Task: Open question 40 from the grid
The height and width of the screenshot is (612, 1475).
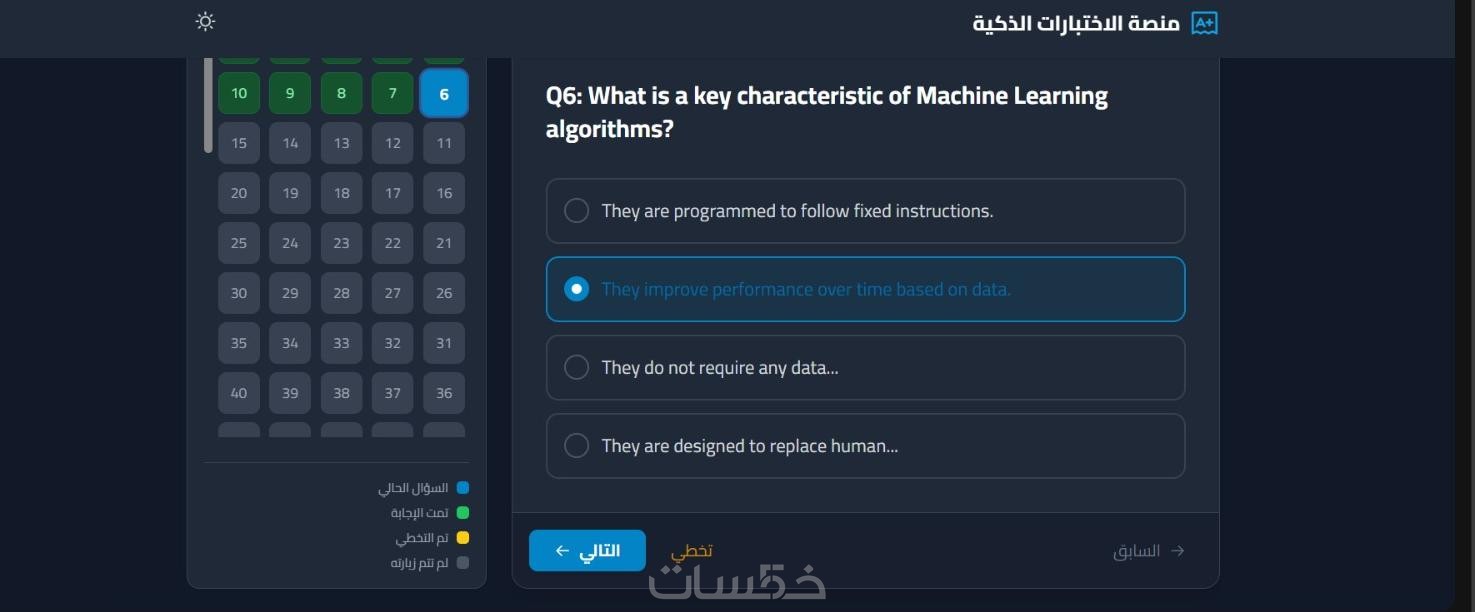Action: coord(239,393)
